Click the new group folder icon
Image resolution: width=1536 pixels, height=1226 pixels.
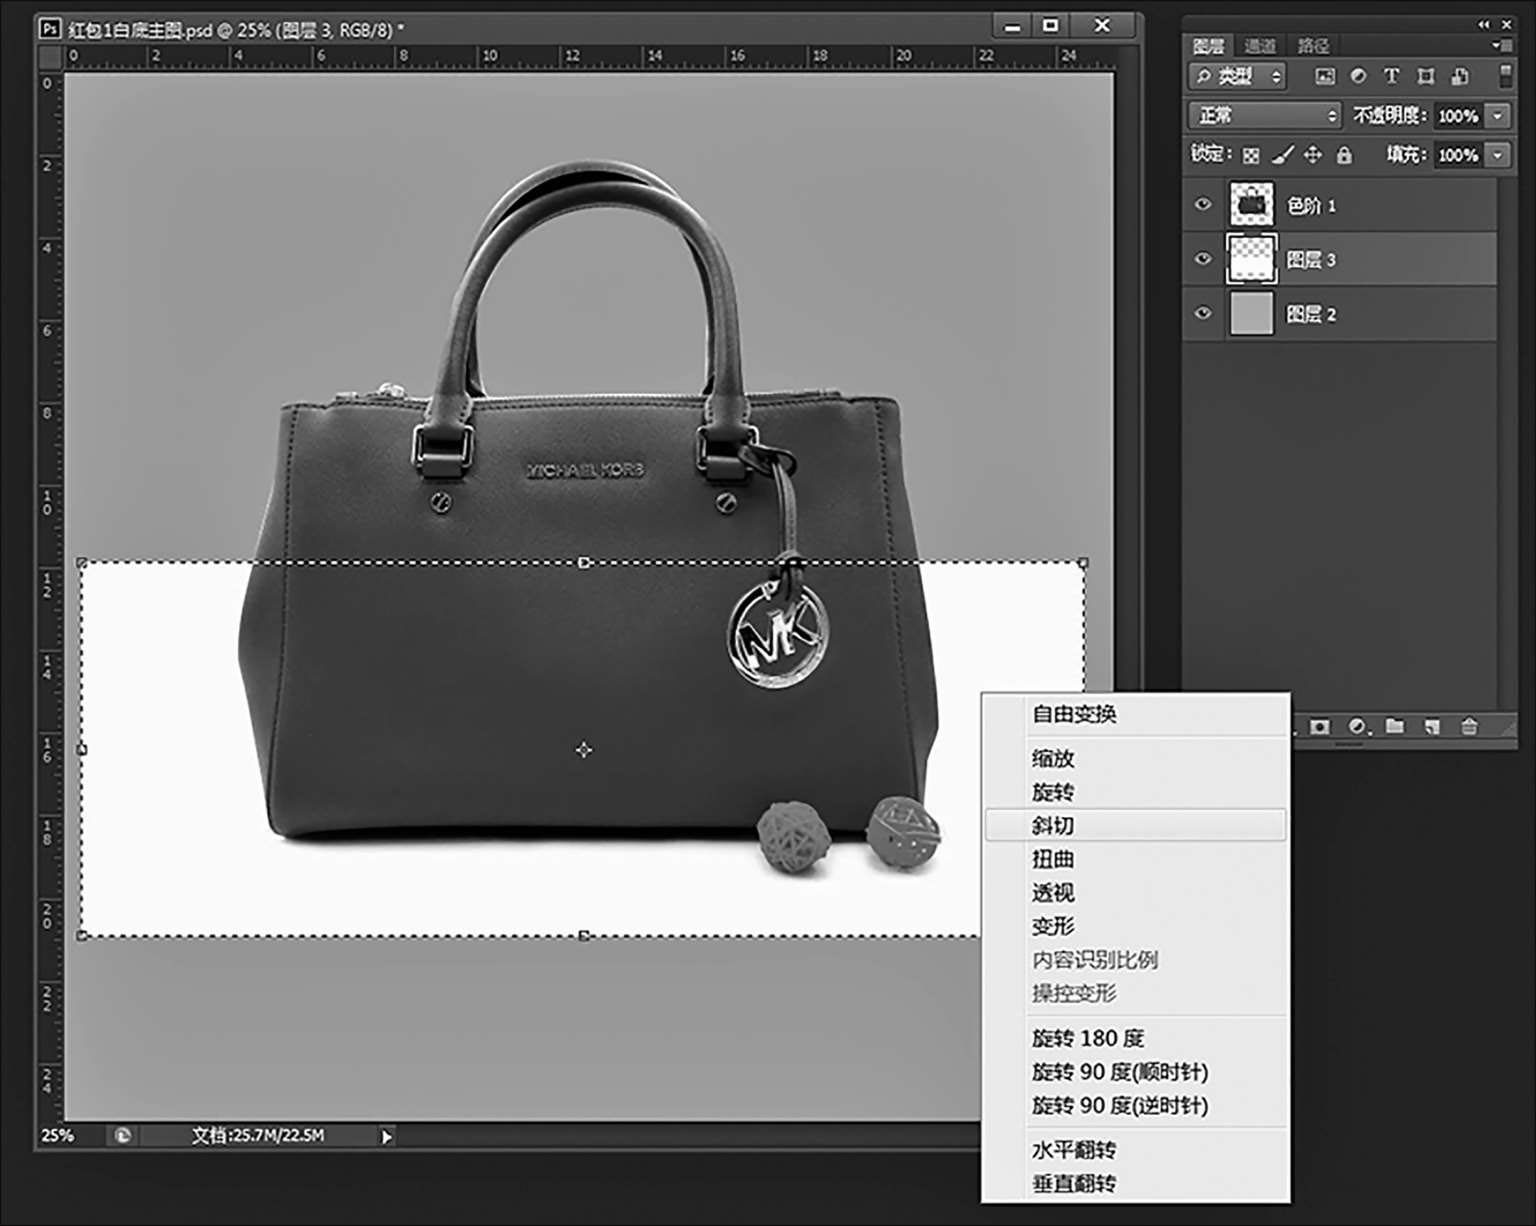click(1395, 727)
